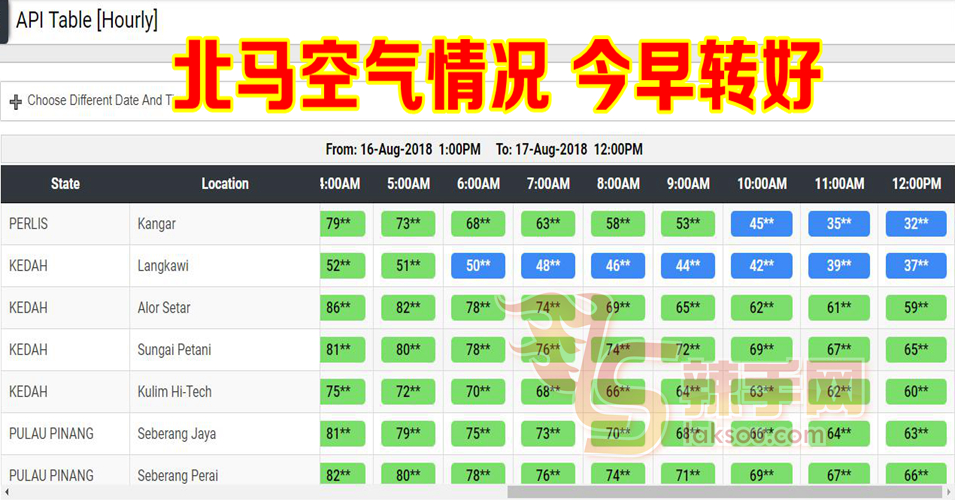955x500 pixels.
Task: Click the Location column header
Action: 225,184
